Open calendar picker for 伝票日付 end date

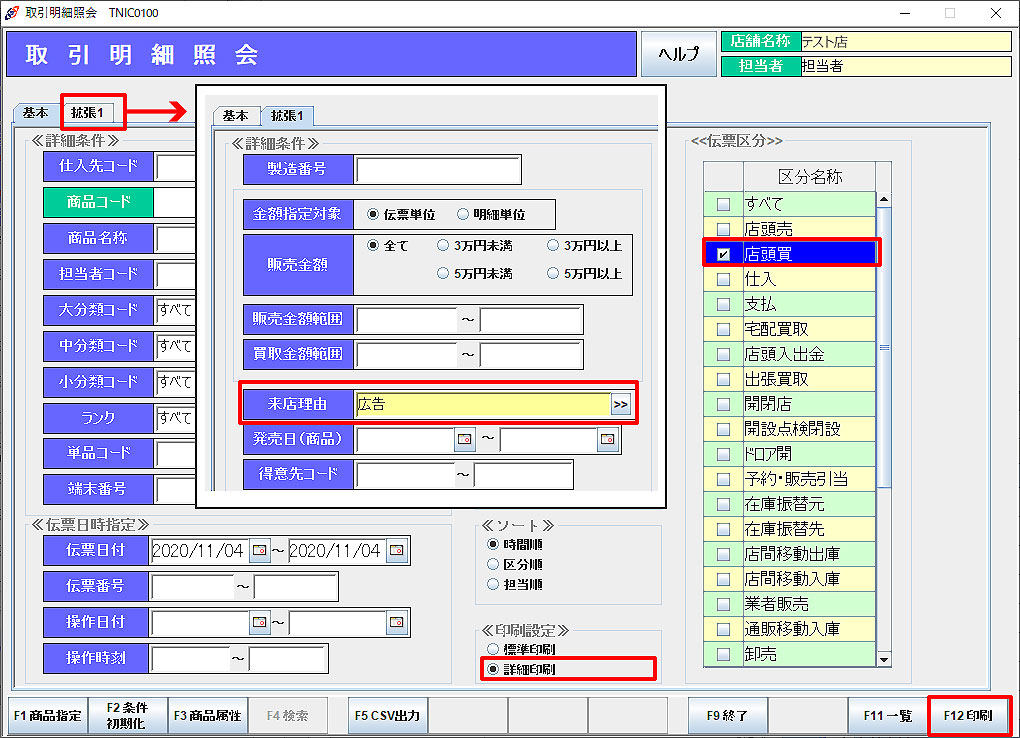(x=398, y=550)
